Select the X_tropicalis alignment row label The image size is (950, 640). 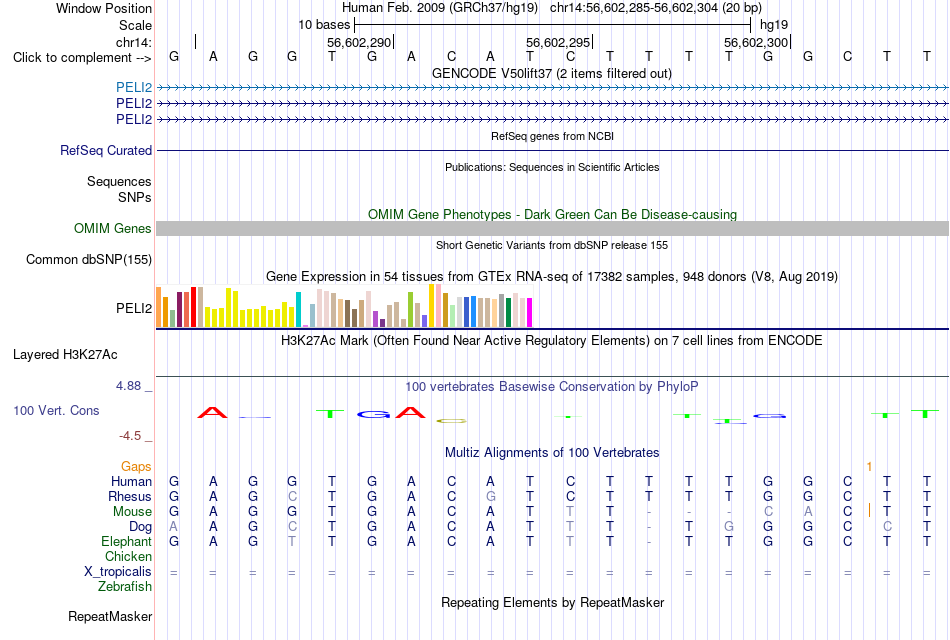[118, 572]
